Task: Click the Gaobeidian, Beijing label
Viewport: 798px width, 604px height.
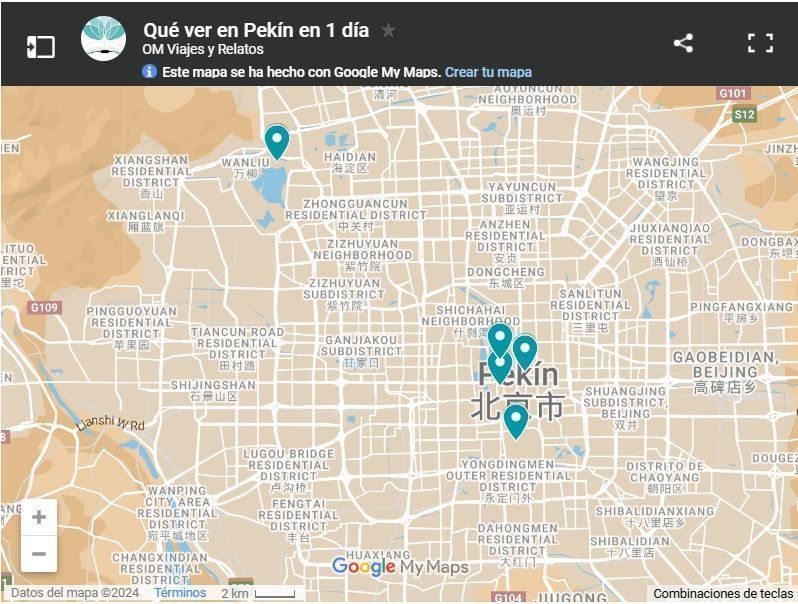Action: (x=726, y=372)
